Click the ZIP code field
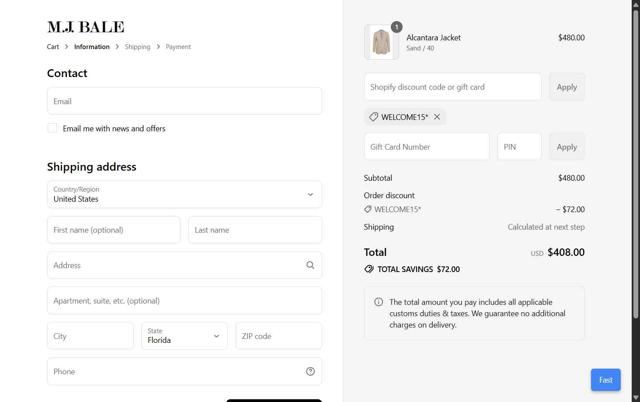 coord(279,336)
